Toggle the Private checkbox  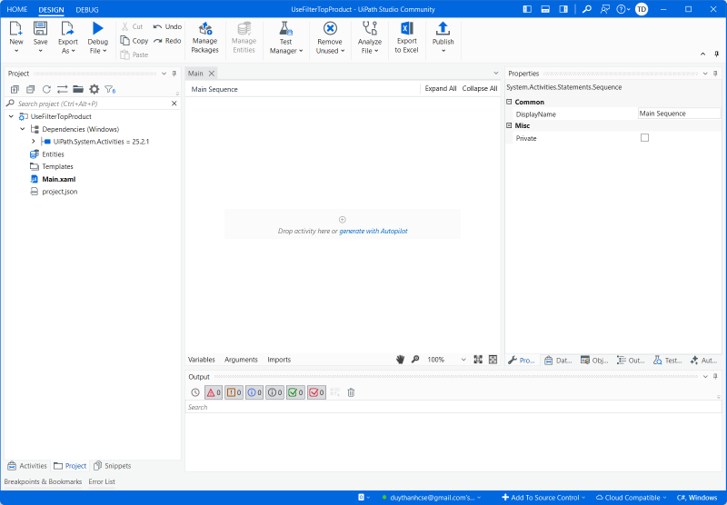tap(644, 138)
